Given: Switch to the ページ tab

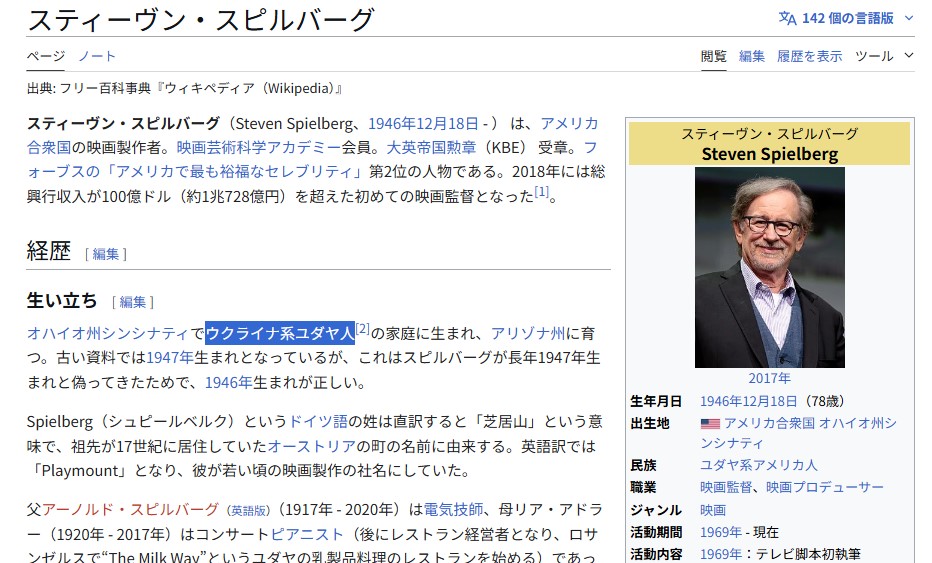Looking at the screenshot, I should point(46,56).
